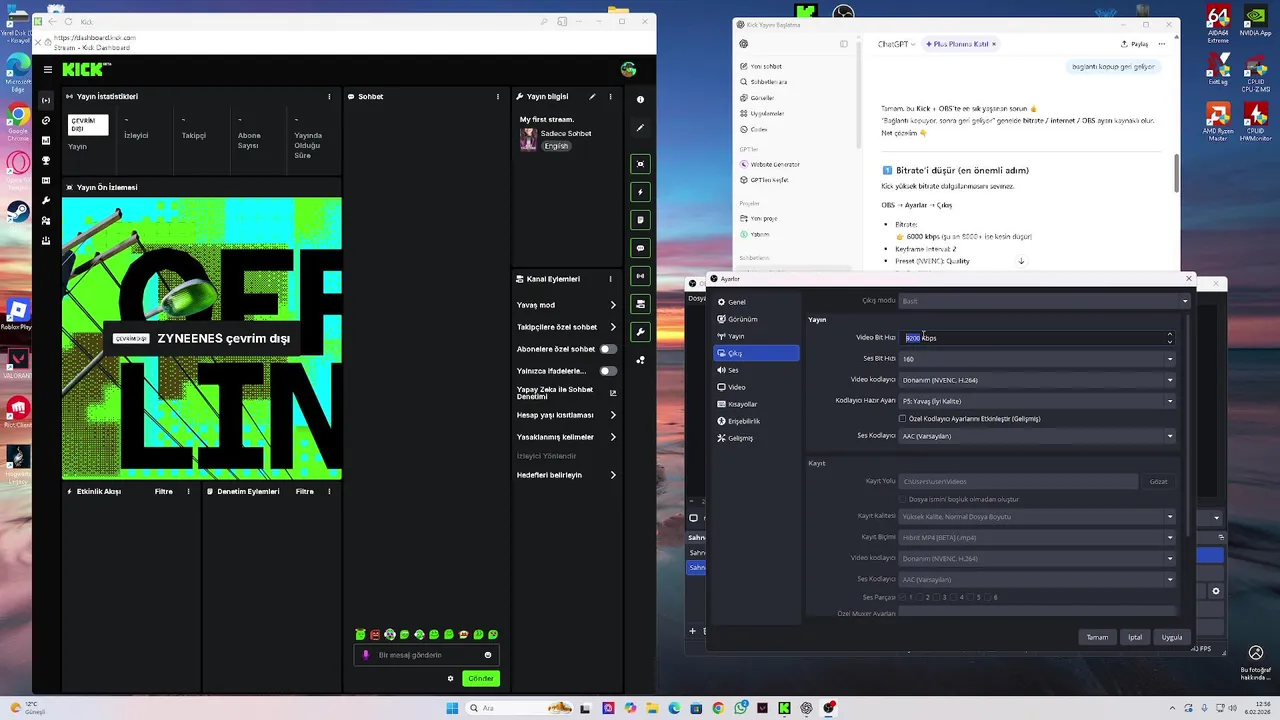Open Kanal Eylemleri three-dot menu
1280x720 pixels.
tap(610, 279)
